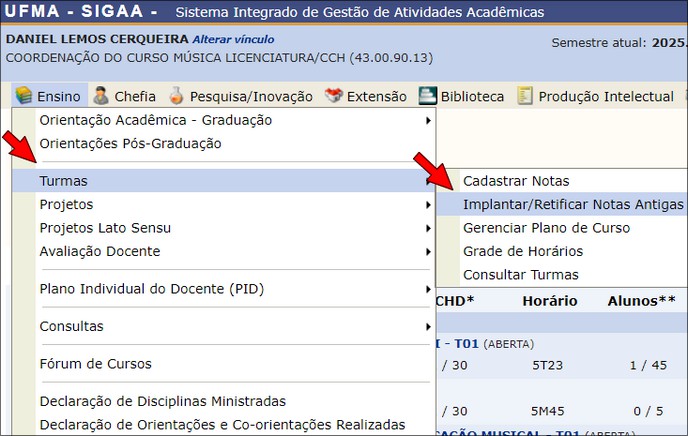Click the Extensão handshake icon

pyautogui.click(x=333, y=97)
